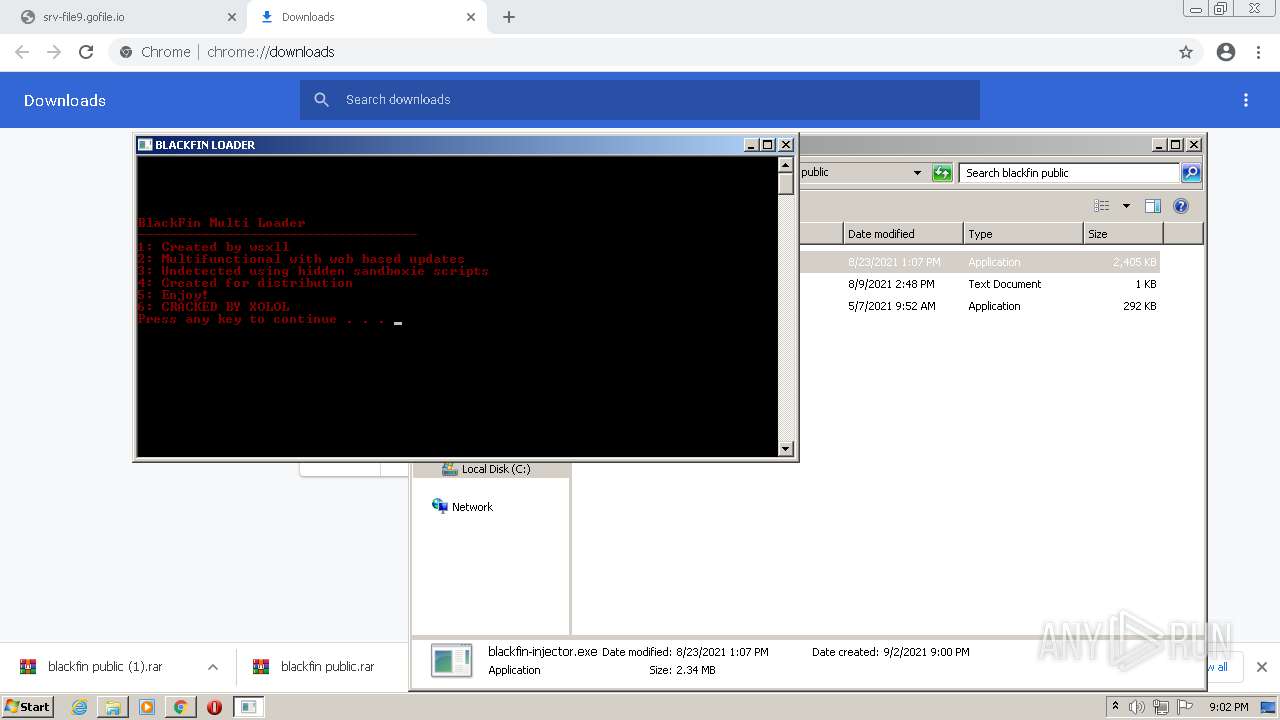The height and width of the screenshot is (720, 1280).
Task: Show hidden system tray icons
Action: 1115,707
